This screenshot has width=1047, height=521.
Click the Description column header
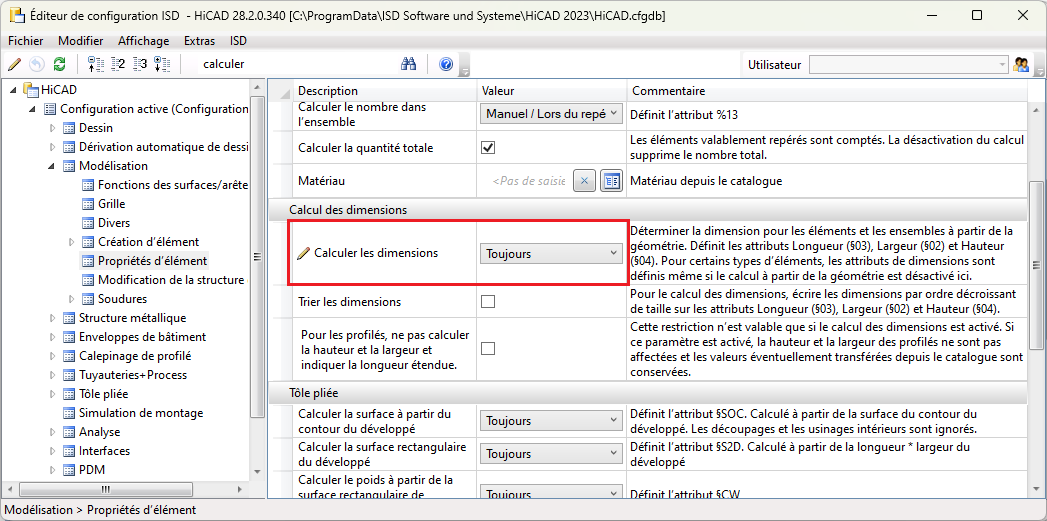click(x=385, y=90)
